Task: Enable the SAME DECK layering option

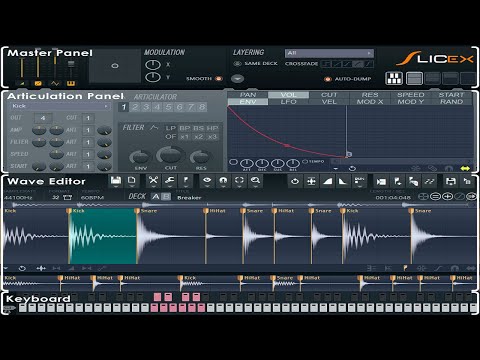Action: pyautogui.click(x=237, y=63)
